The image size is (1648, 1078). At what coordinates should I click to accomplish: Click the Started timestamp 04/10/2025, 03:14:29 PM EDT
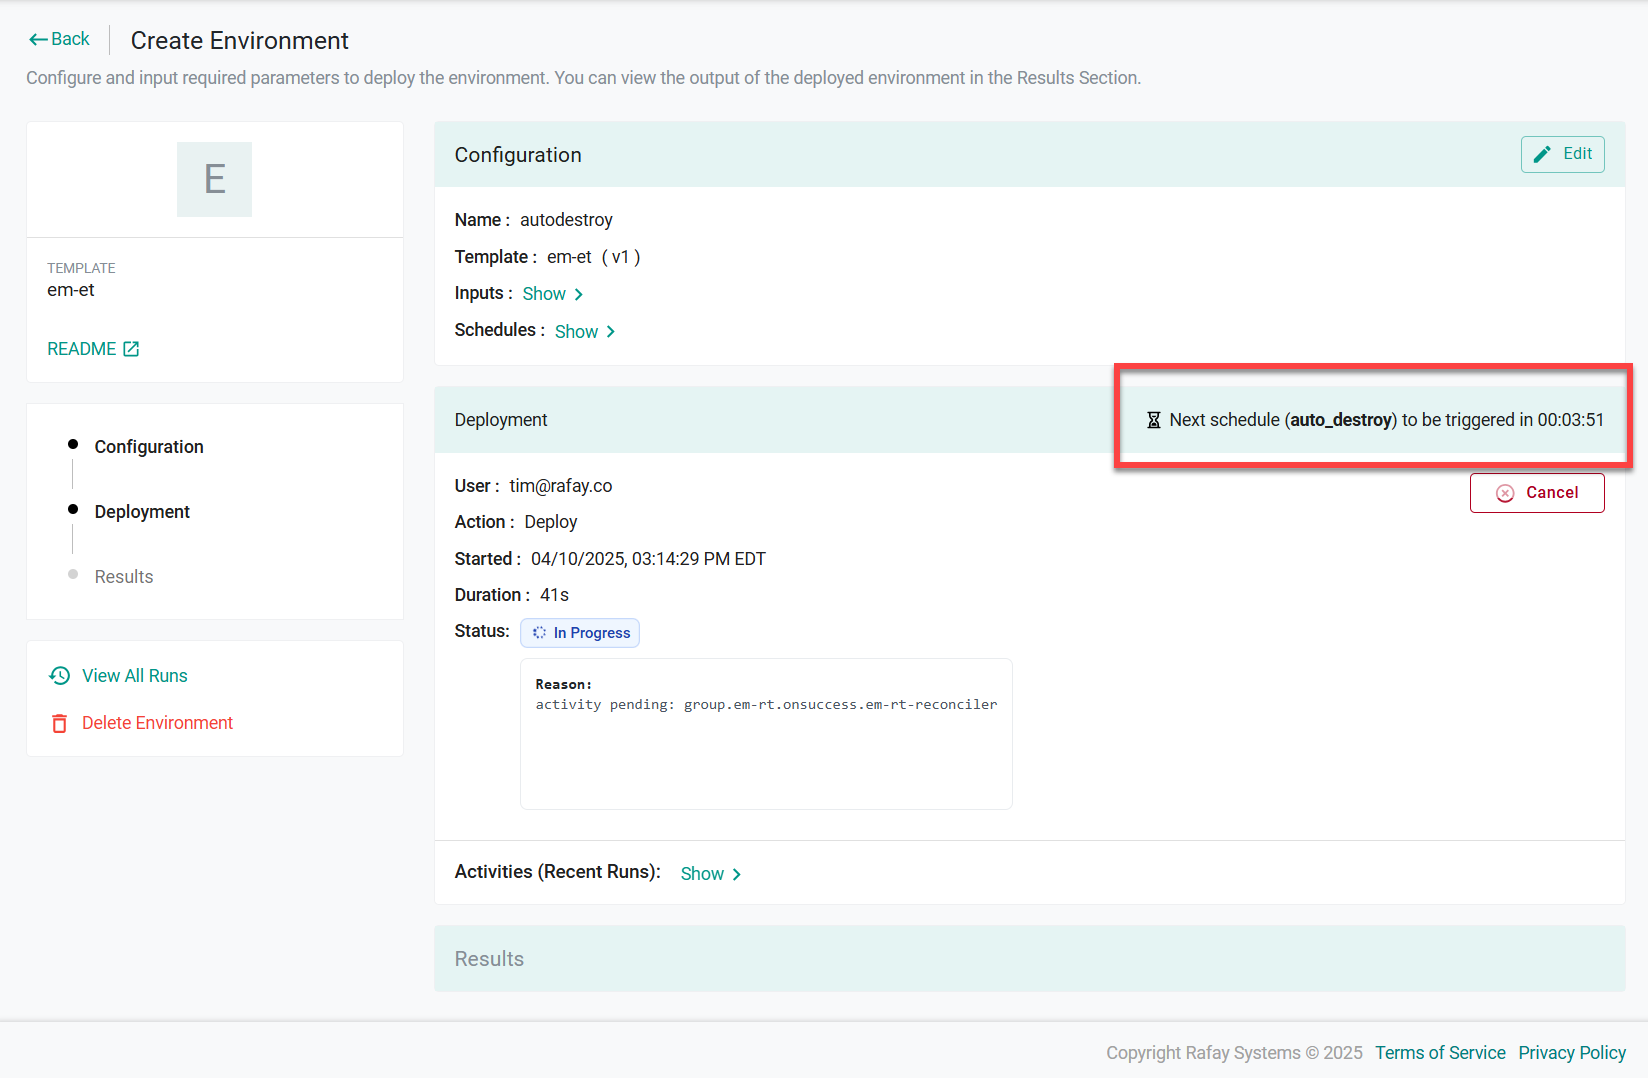(x=648, y=559)
